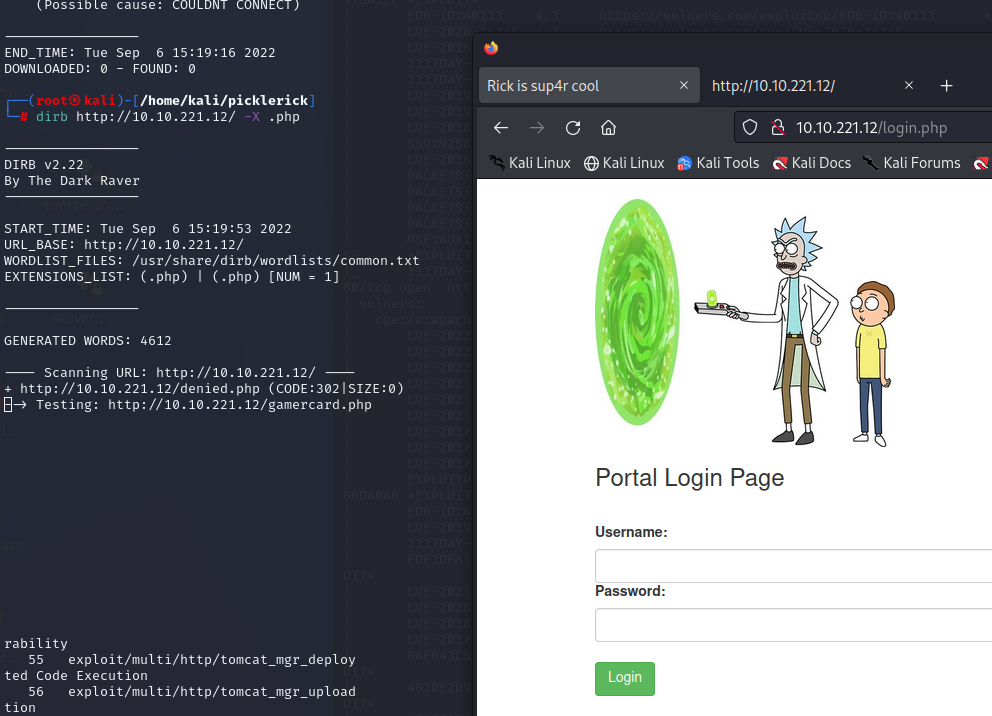Click the browser Back arrow

pos(501,128)
